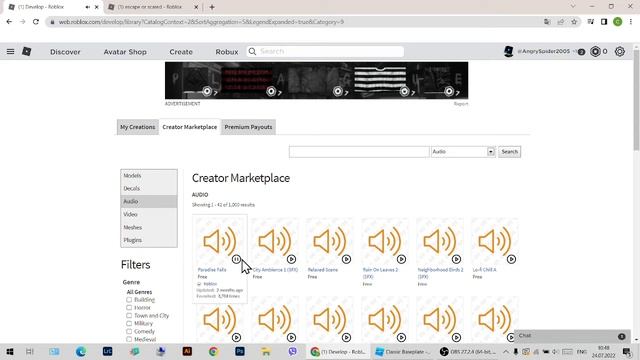Open Create in the Roblox navbar

click(181, 52)
